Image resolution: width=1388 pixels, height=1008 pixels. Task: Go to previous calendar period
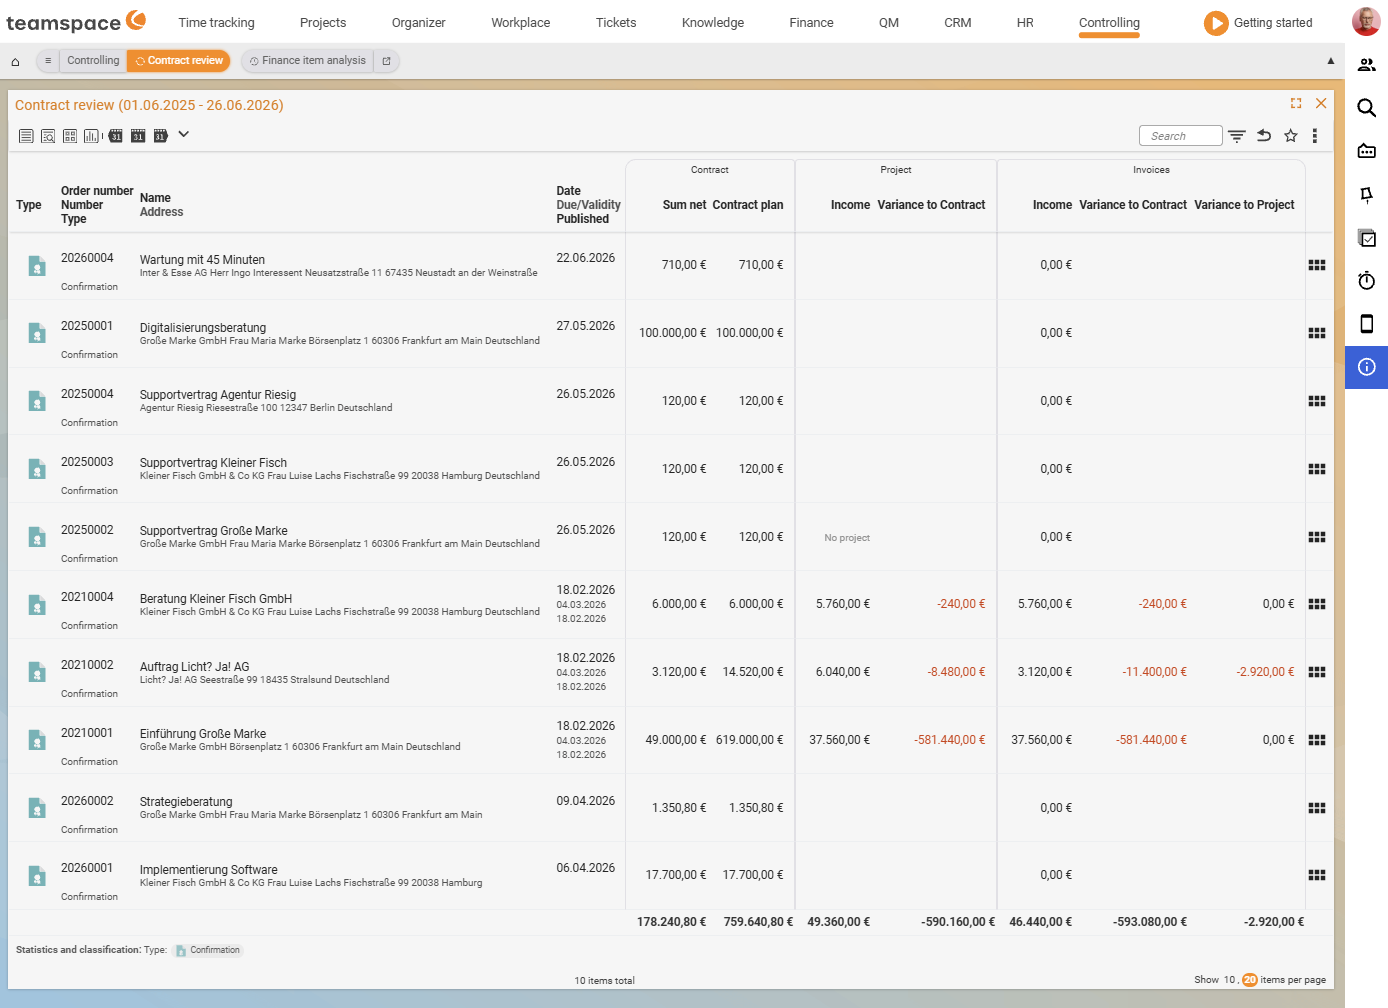click(x=116, y=136)
